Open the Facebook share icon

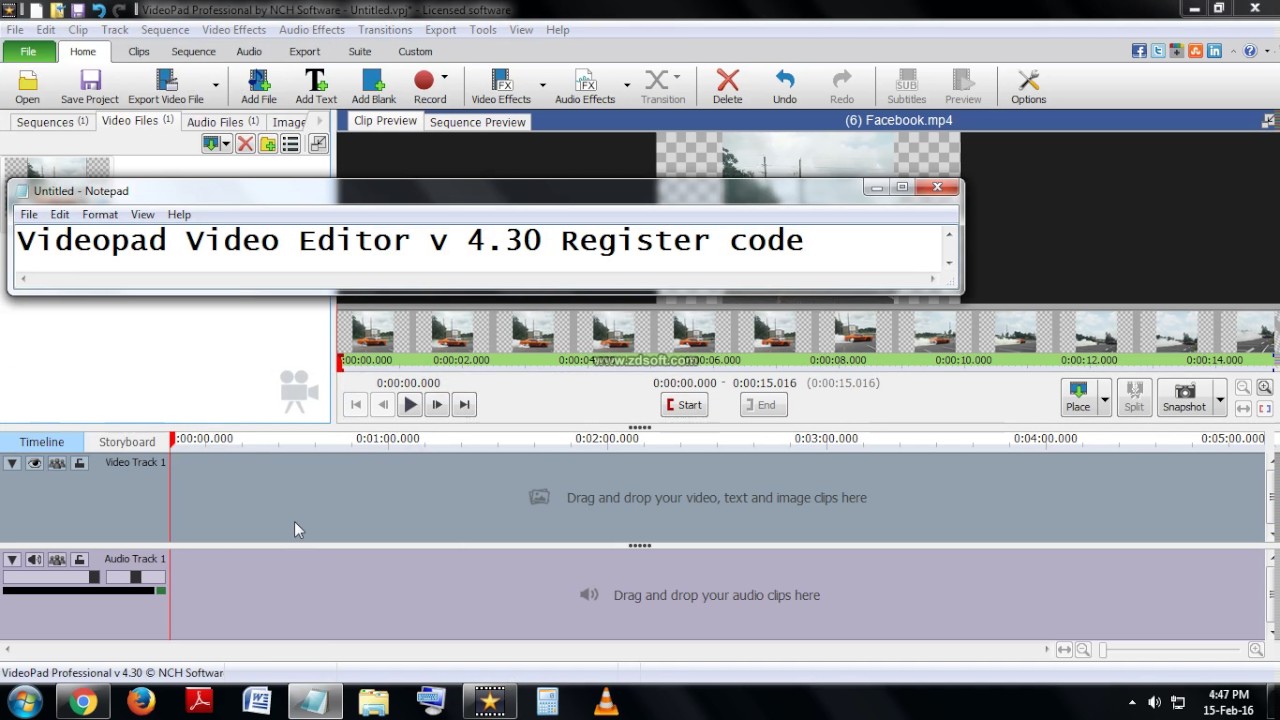[1139, 51]
